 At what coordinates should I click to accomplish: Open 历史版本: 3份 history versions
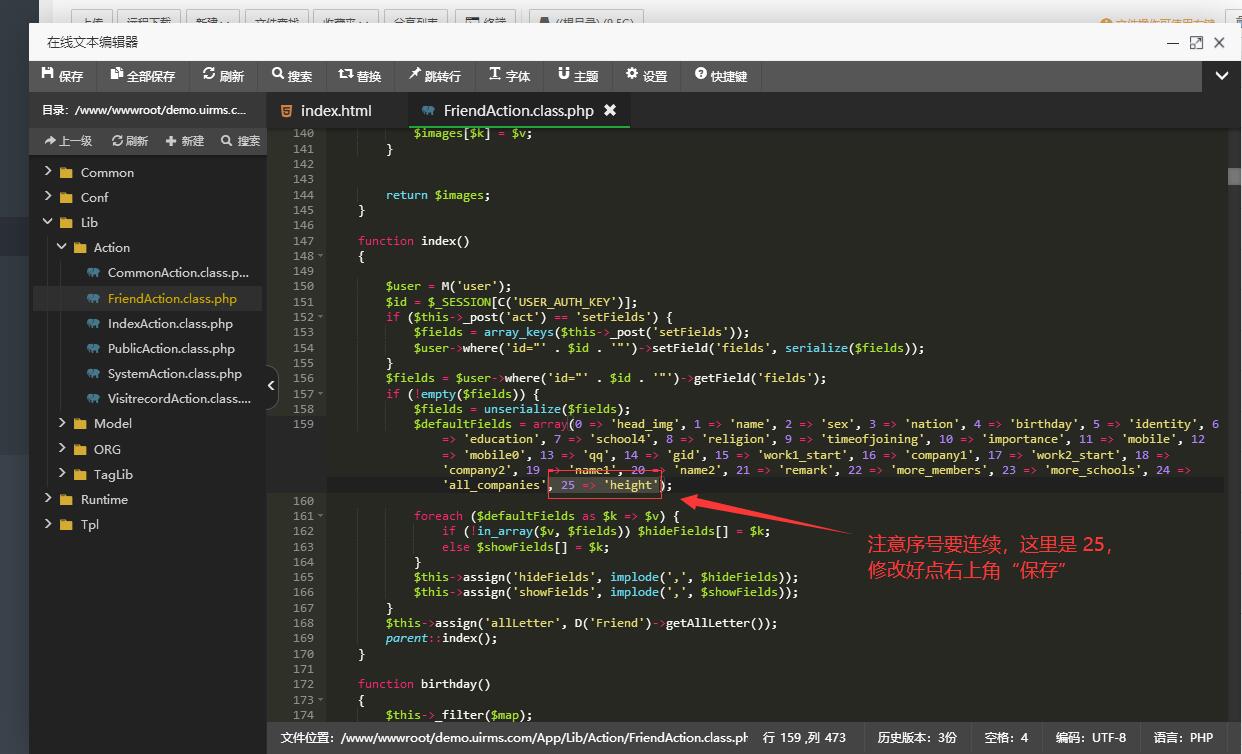tap(917, 738)
